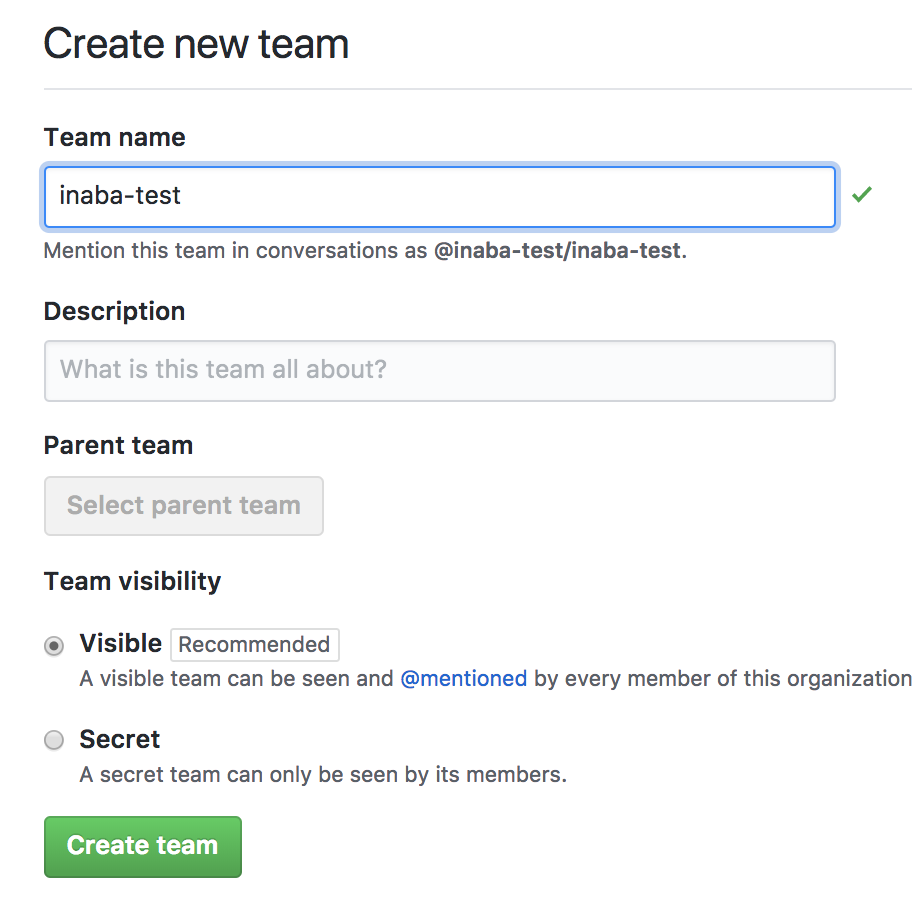This screenshot has width=912, height=910.
Task: Click the 'Mention this team in conversations' hint
Action: pos(236,250)
